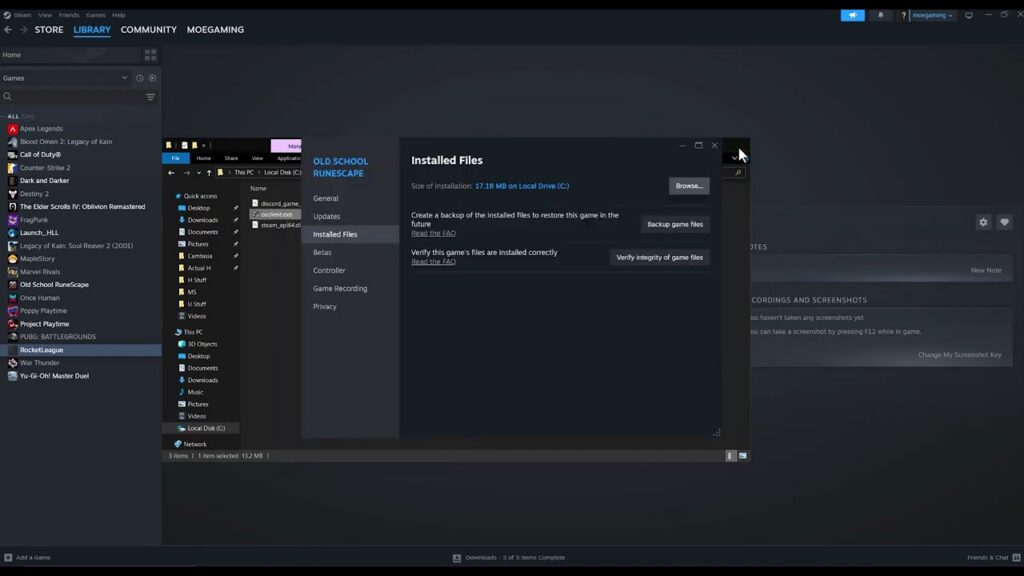Open the Downloads status icon

tap(456, 558)
